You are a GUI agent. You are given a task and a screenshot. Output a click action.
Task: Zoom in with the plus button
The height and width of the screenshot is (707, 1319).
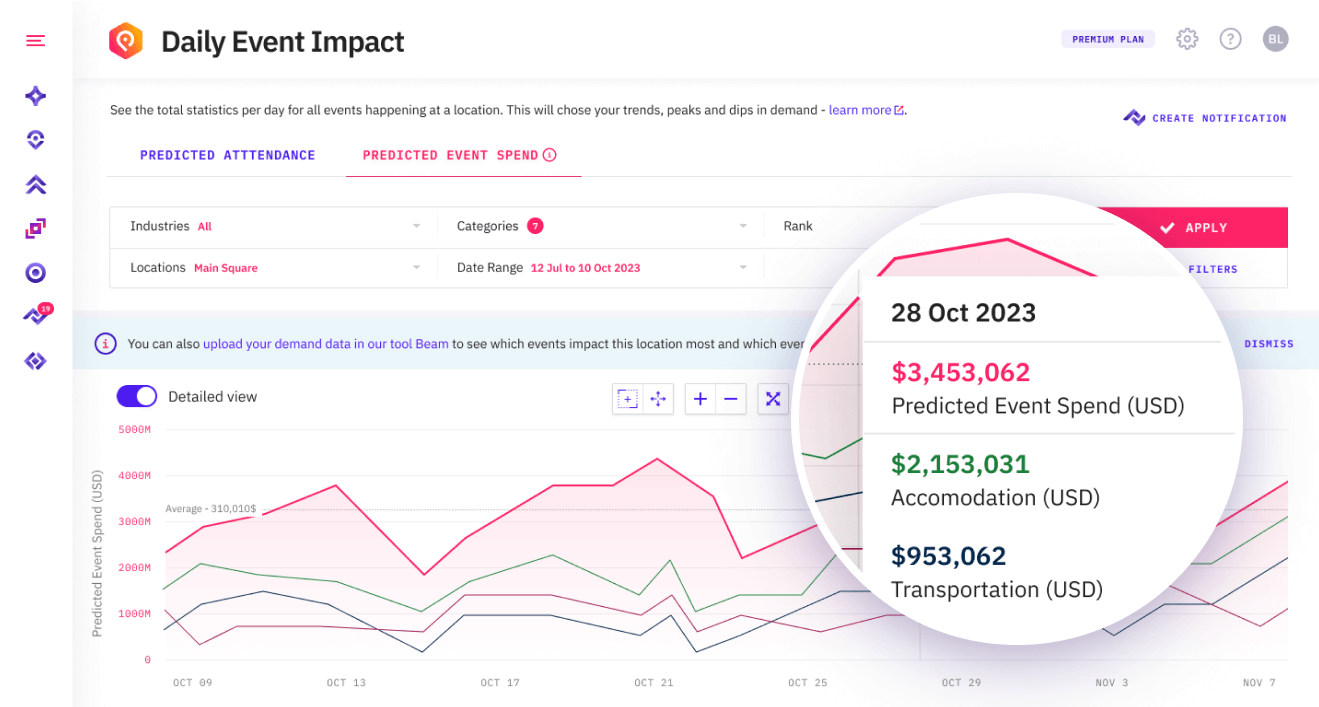[700, 399]
